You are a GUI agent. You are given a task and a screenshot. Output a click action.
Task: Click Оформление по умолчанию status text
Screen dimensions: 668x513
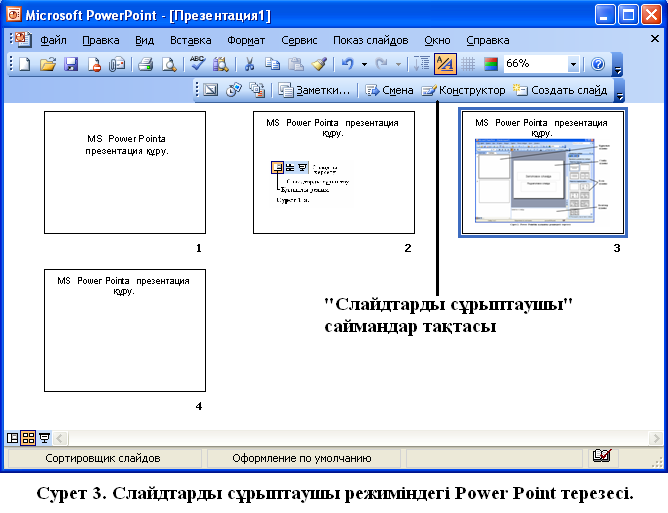[302, 458]
